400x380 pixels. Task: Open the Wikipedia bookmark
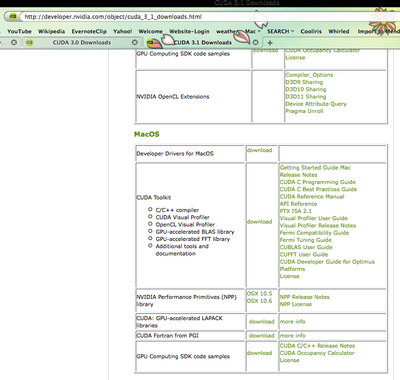(x=51, y=31)
